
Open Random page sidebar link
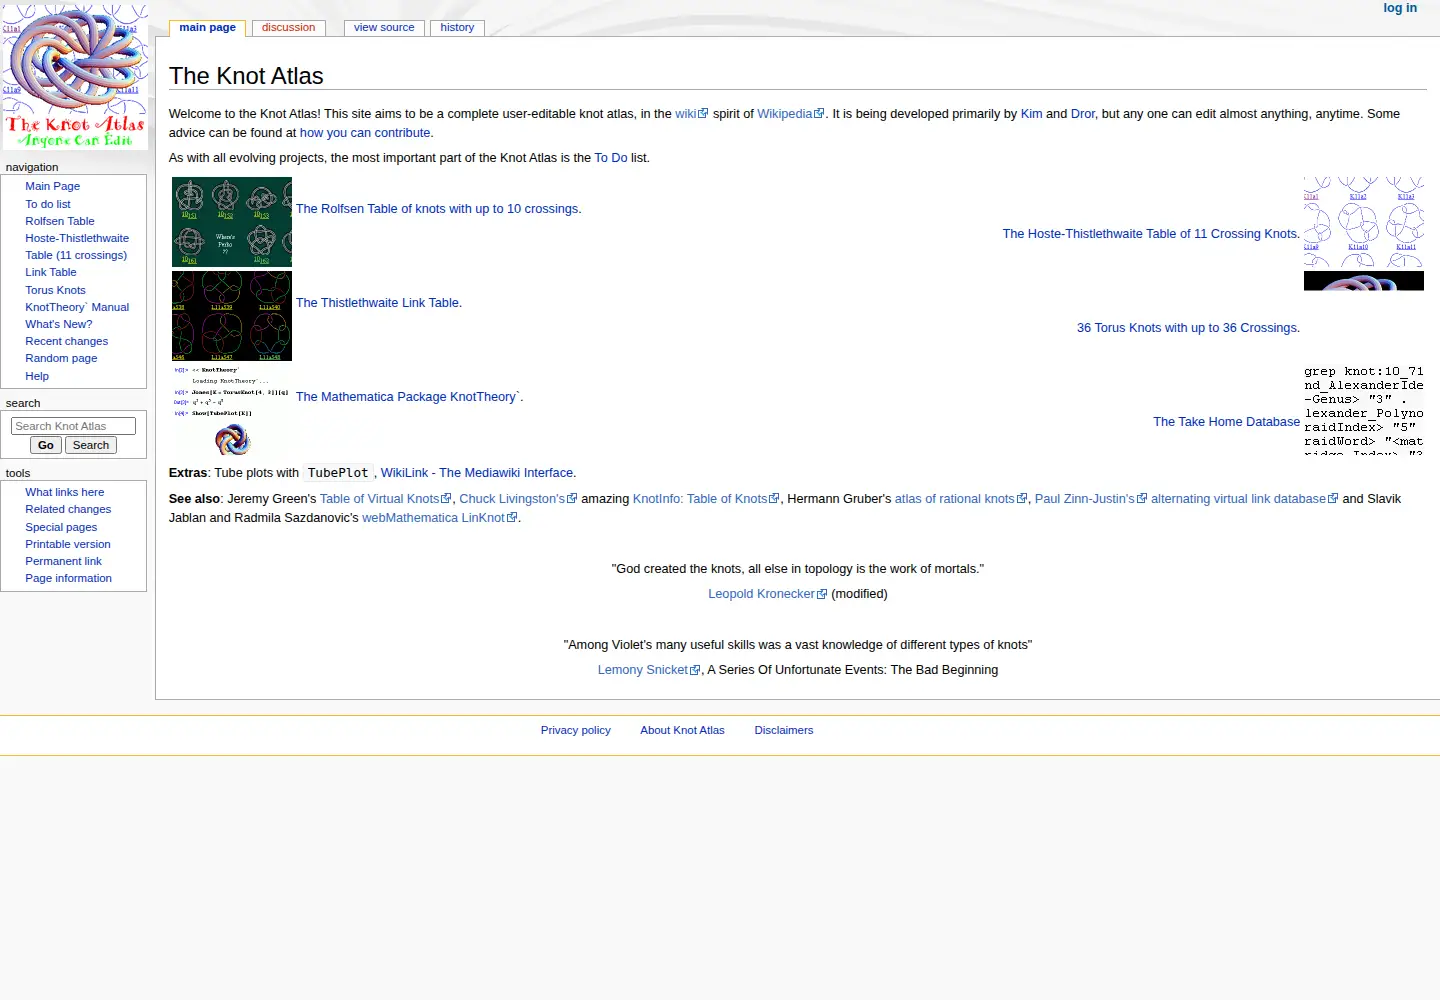tap(61, 358)
